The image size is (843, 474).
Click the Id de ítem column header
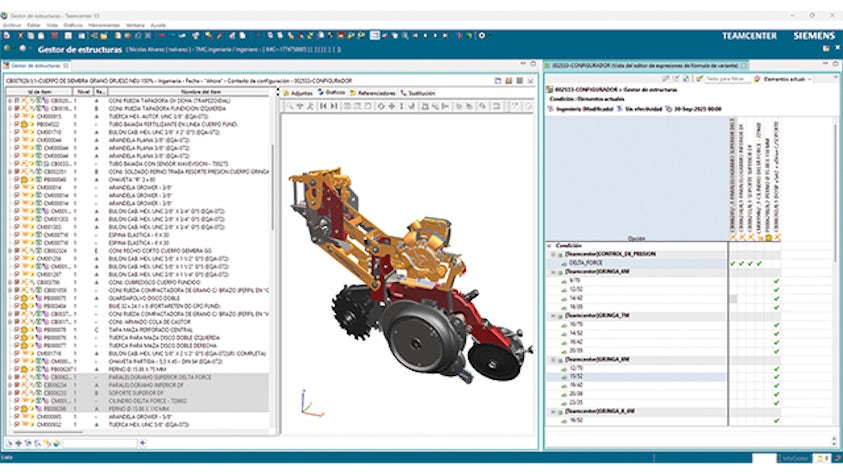coord(39,92)
